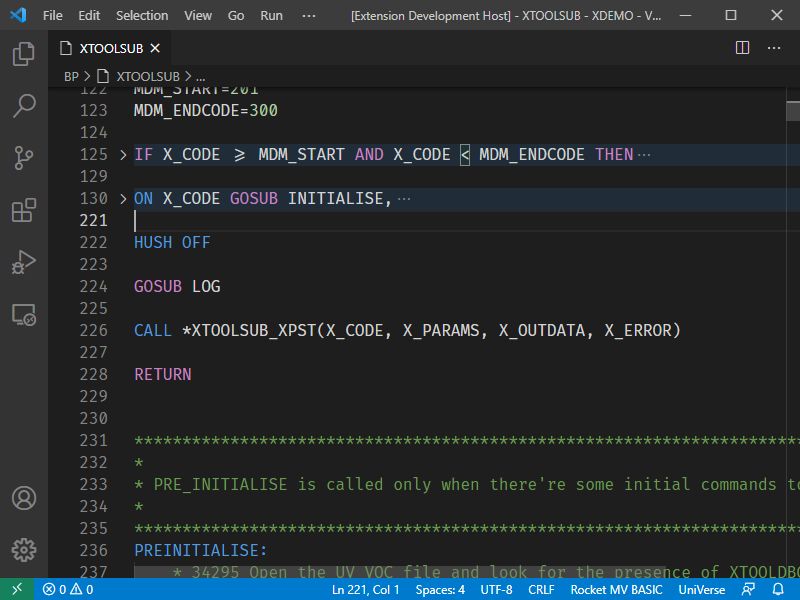The width and height of the screenshot is (800, 600).
Task: Split the editor to the right
Action: coord(742,48)
